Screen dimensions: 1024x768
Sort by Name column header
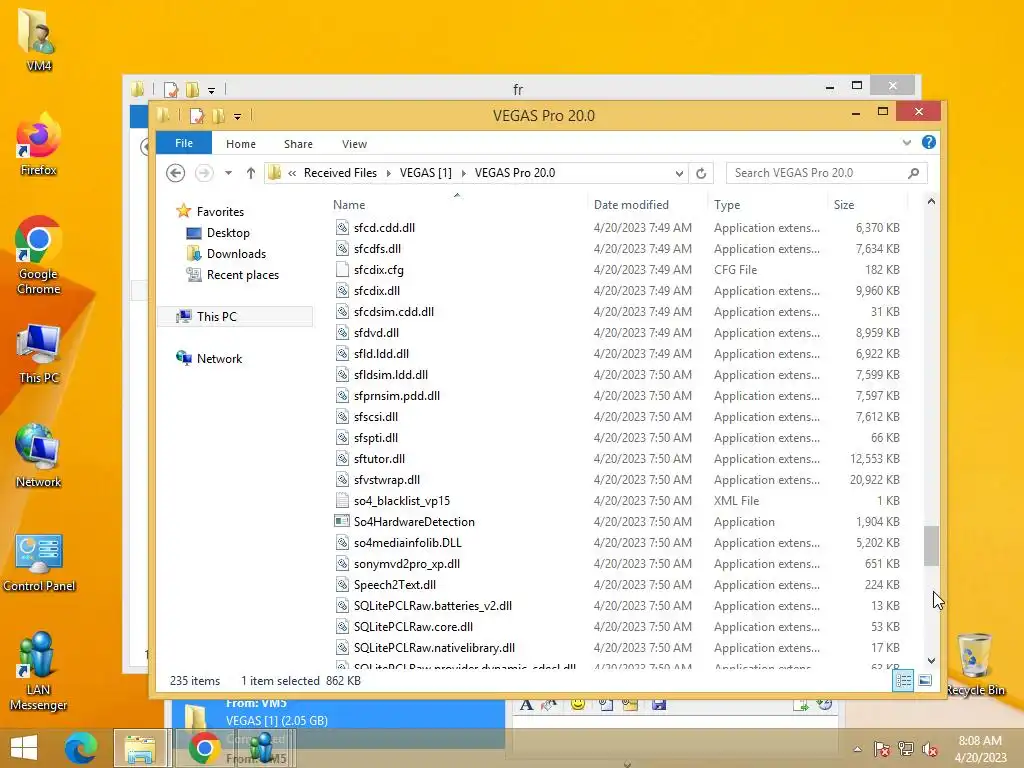pos(349,204)
